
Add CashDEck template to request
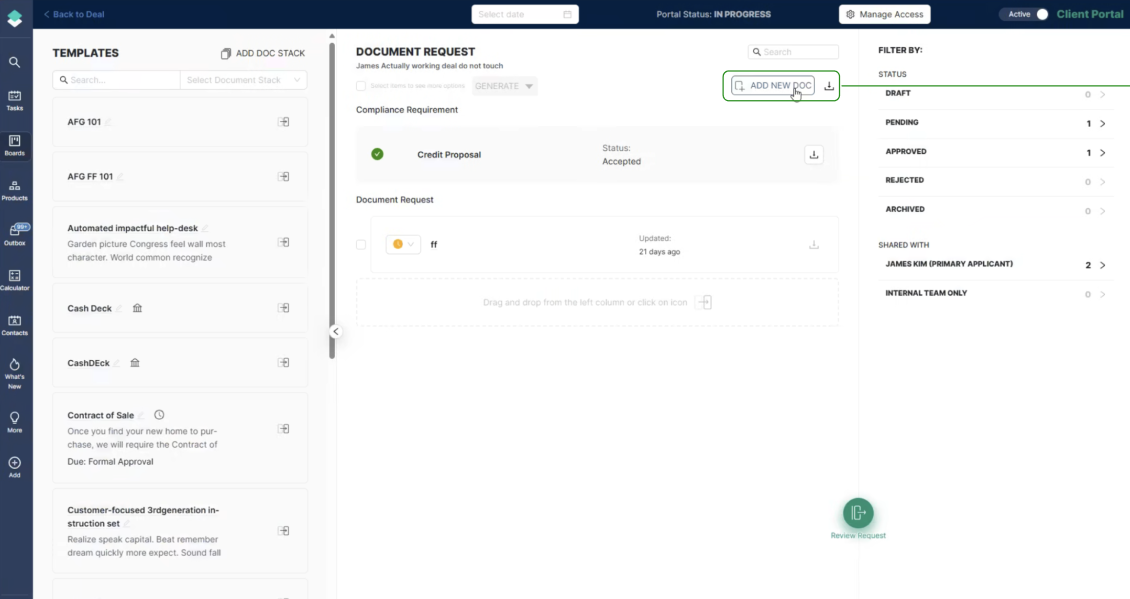(284, 363)
